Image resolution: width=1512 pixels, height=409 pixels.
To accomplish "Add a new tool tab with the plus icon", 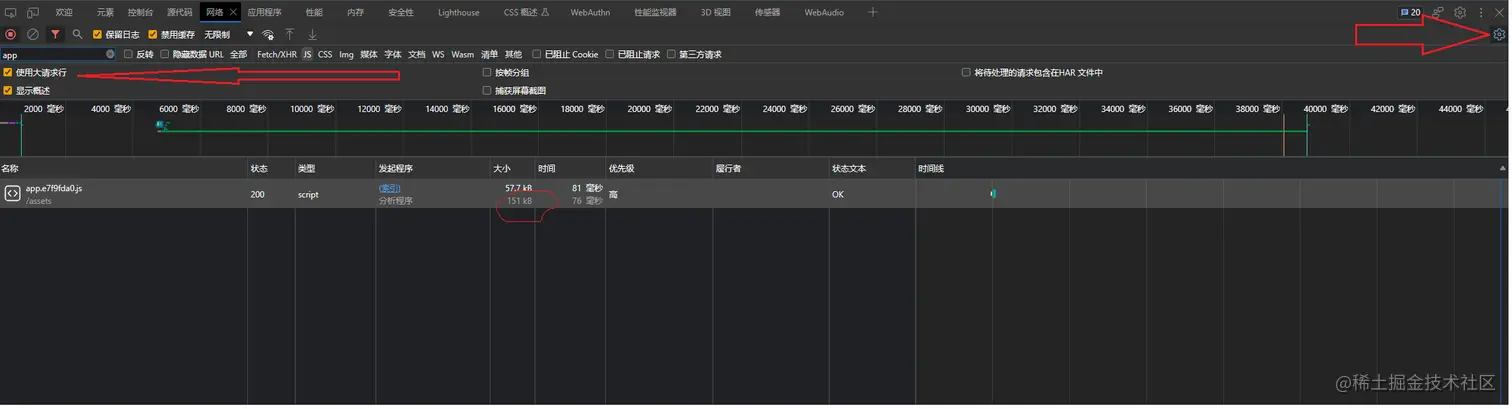I will tap(873, 12).
